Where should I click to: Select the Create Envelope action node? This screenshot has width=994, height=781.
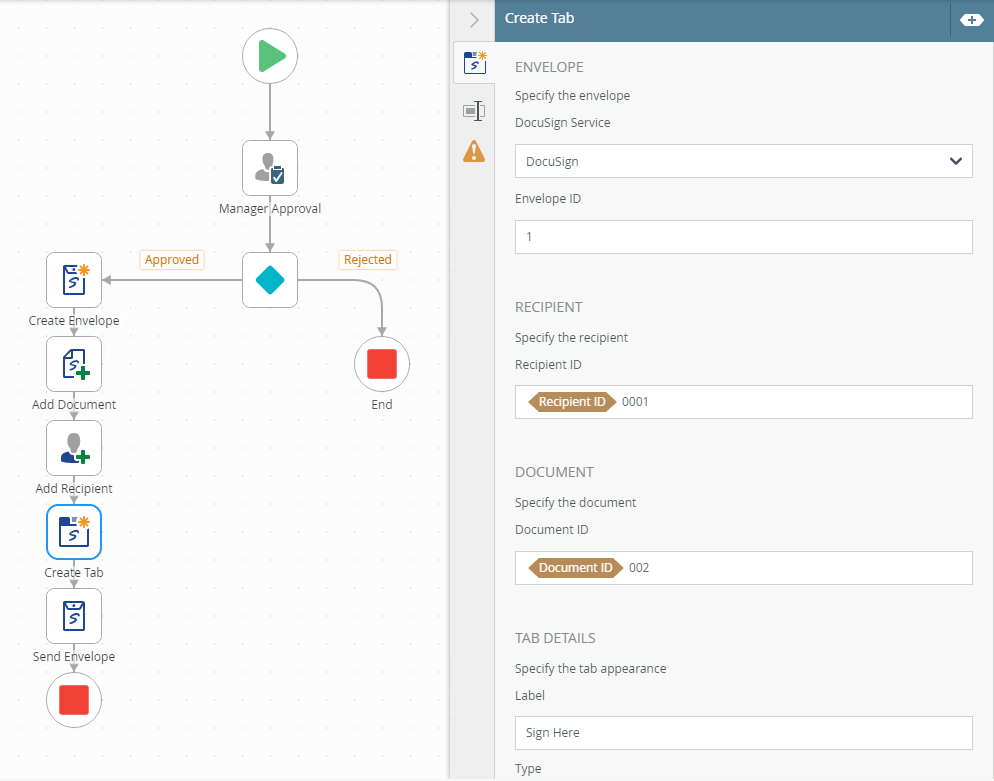pos(74,280)
